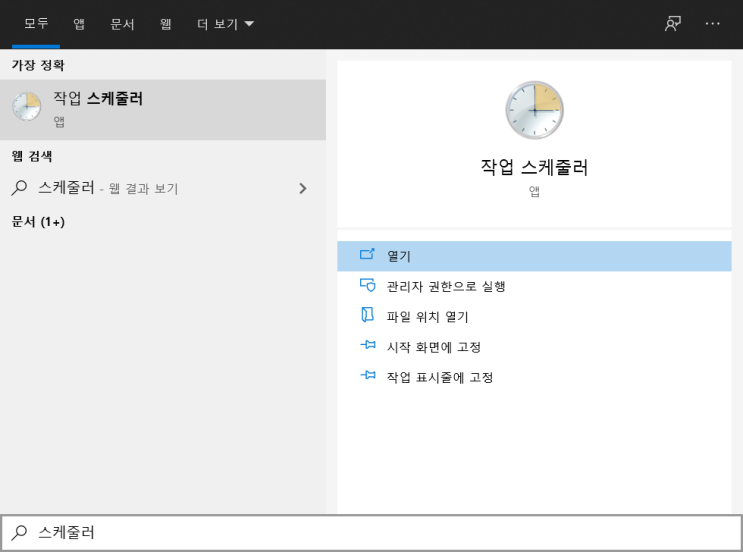
Task: Switch to the 문서 tab
Action: coord(122,24)
